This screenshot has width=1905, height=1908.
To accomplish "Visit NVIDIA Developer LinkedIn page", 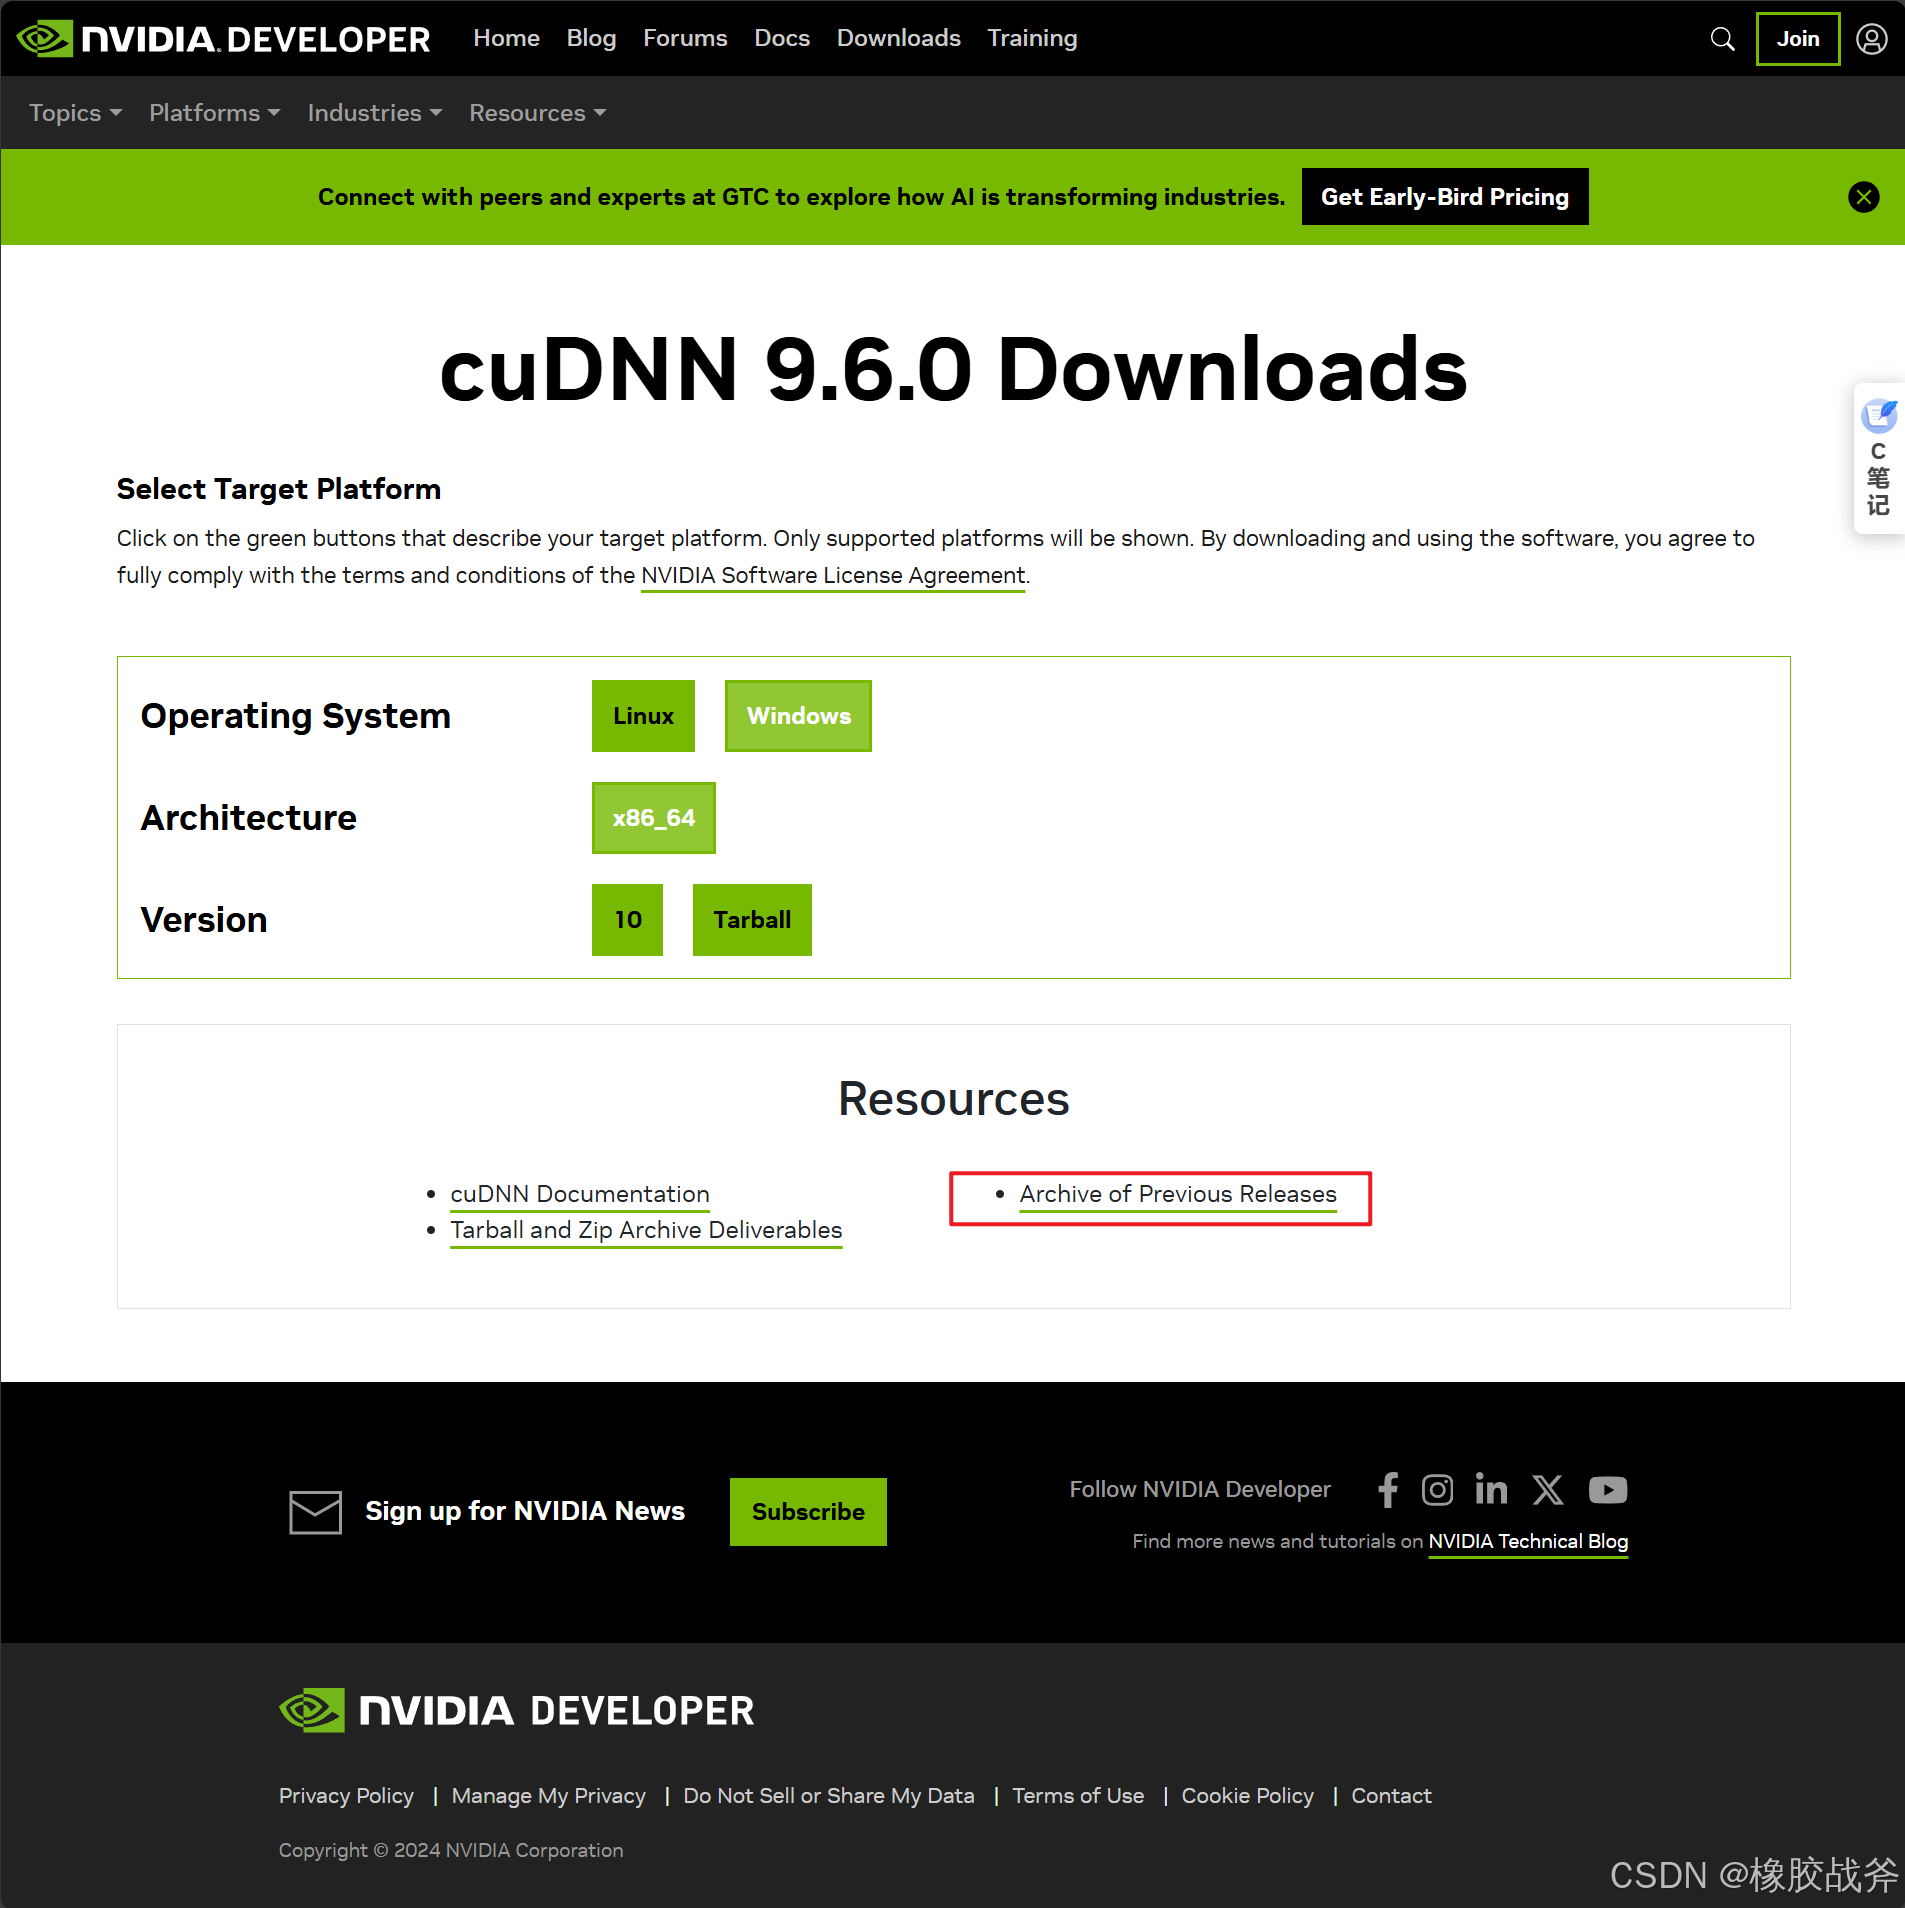I will point(1491,1489).
